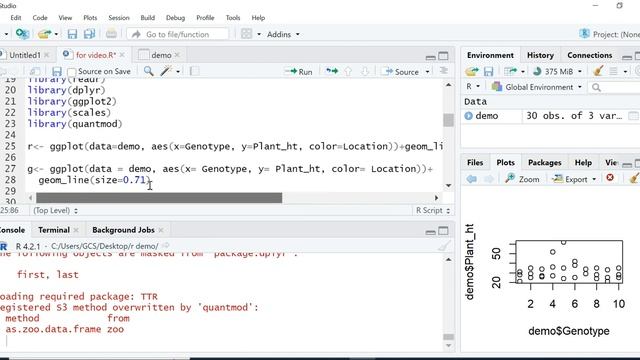Click the import dataset icon

(x=510, y=71)
